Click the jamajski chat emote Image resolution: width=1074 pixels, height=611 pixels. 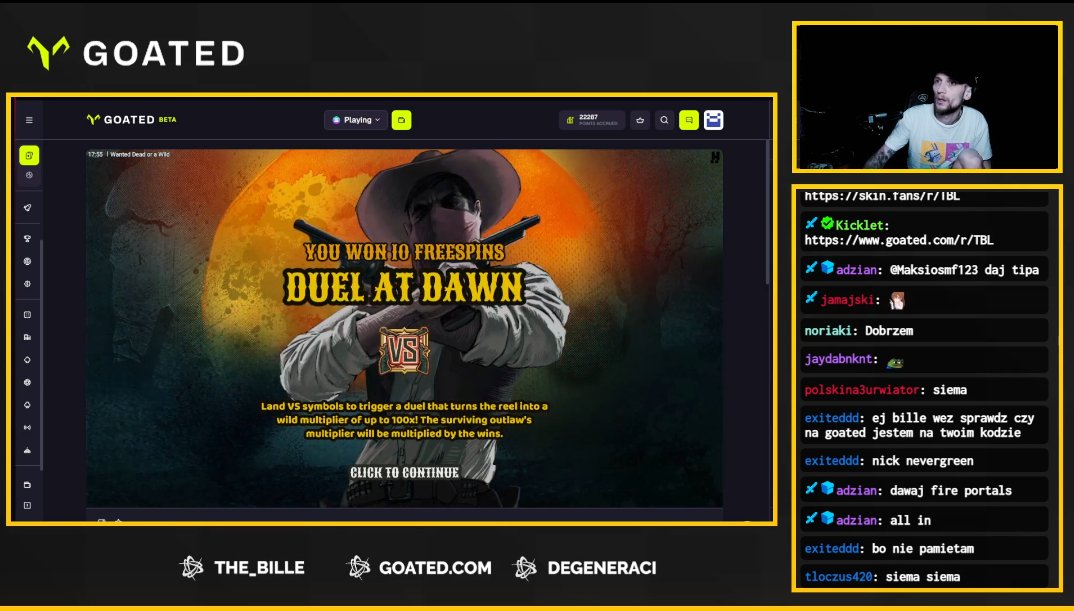(898, 300)
